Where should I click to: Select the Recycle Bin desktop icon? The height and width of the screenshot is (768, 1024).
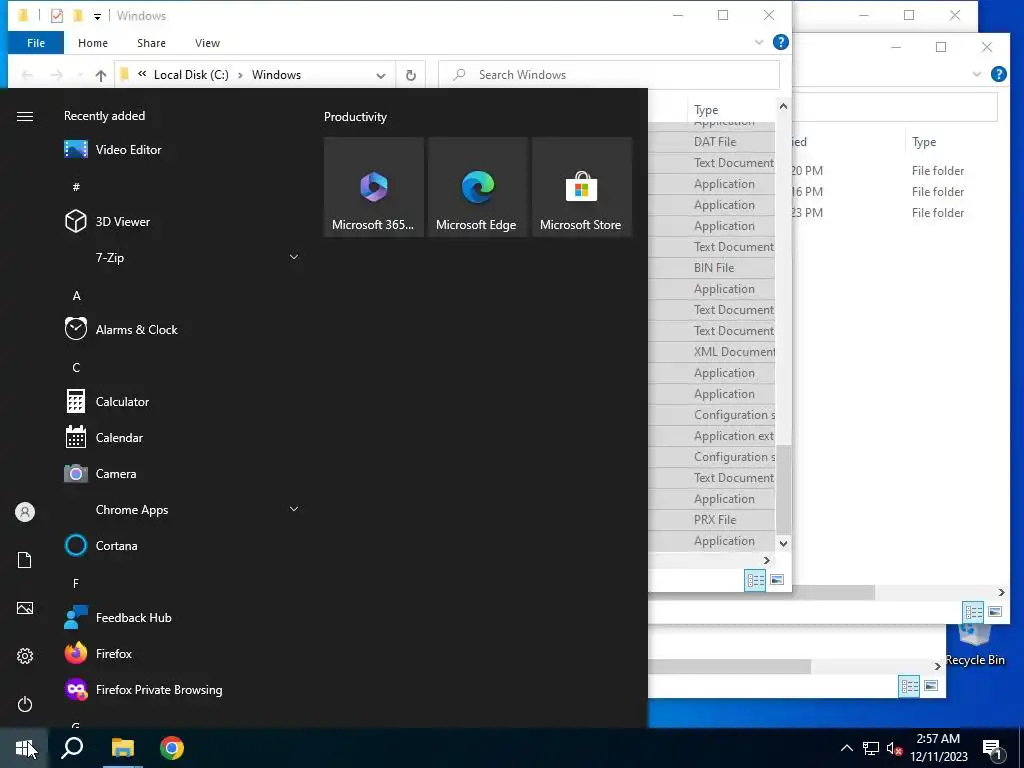(x=974, y=645)
